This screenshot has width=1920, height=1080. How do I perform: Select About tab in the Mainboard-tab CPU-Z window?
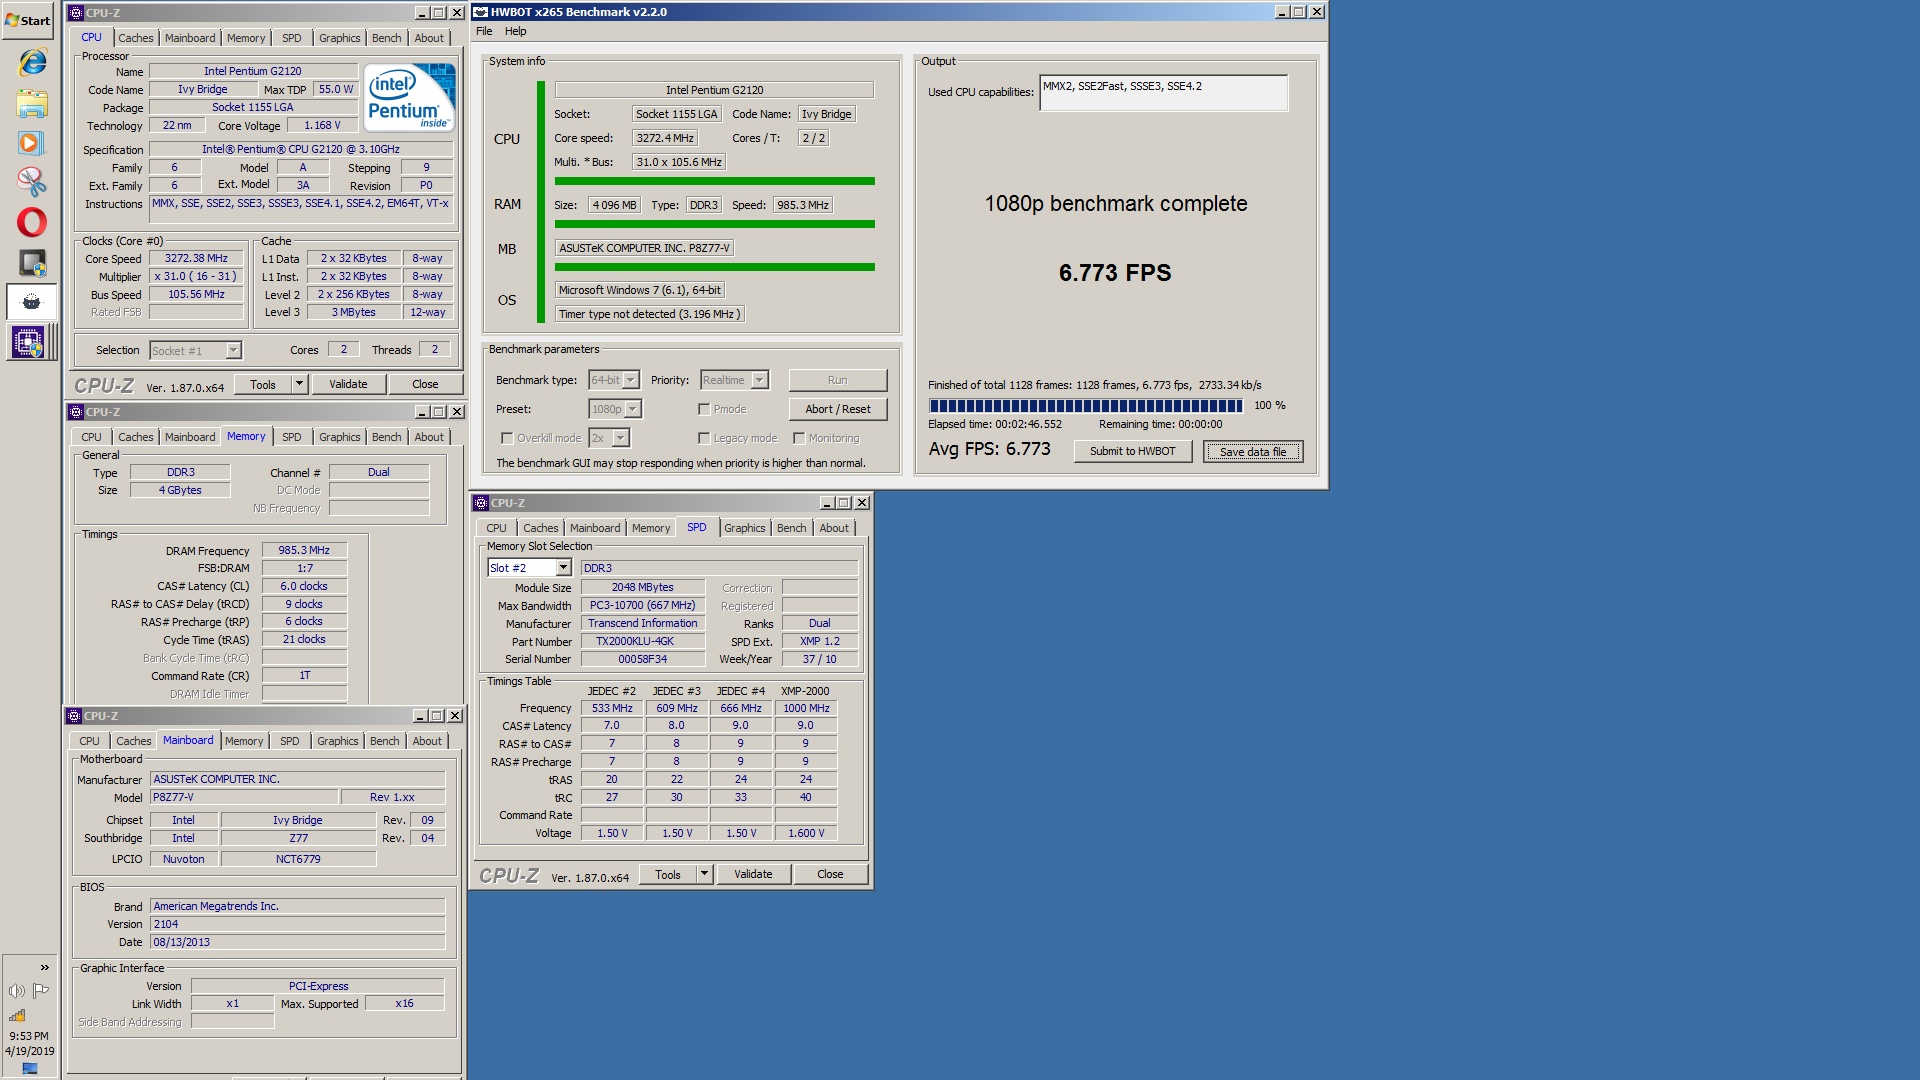pyautogui.click(x=427, y=741)
